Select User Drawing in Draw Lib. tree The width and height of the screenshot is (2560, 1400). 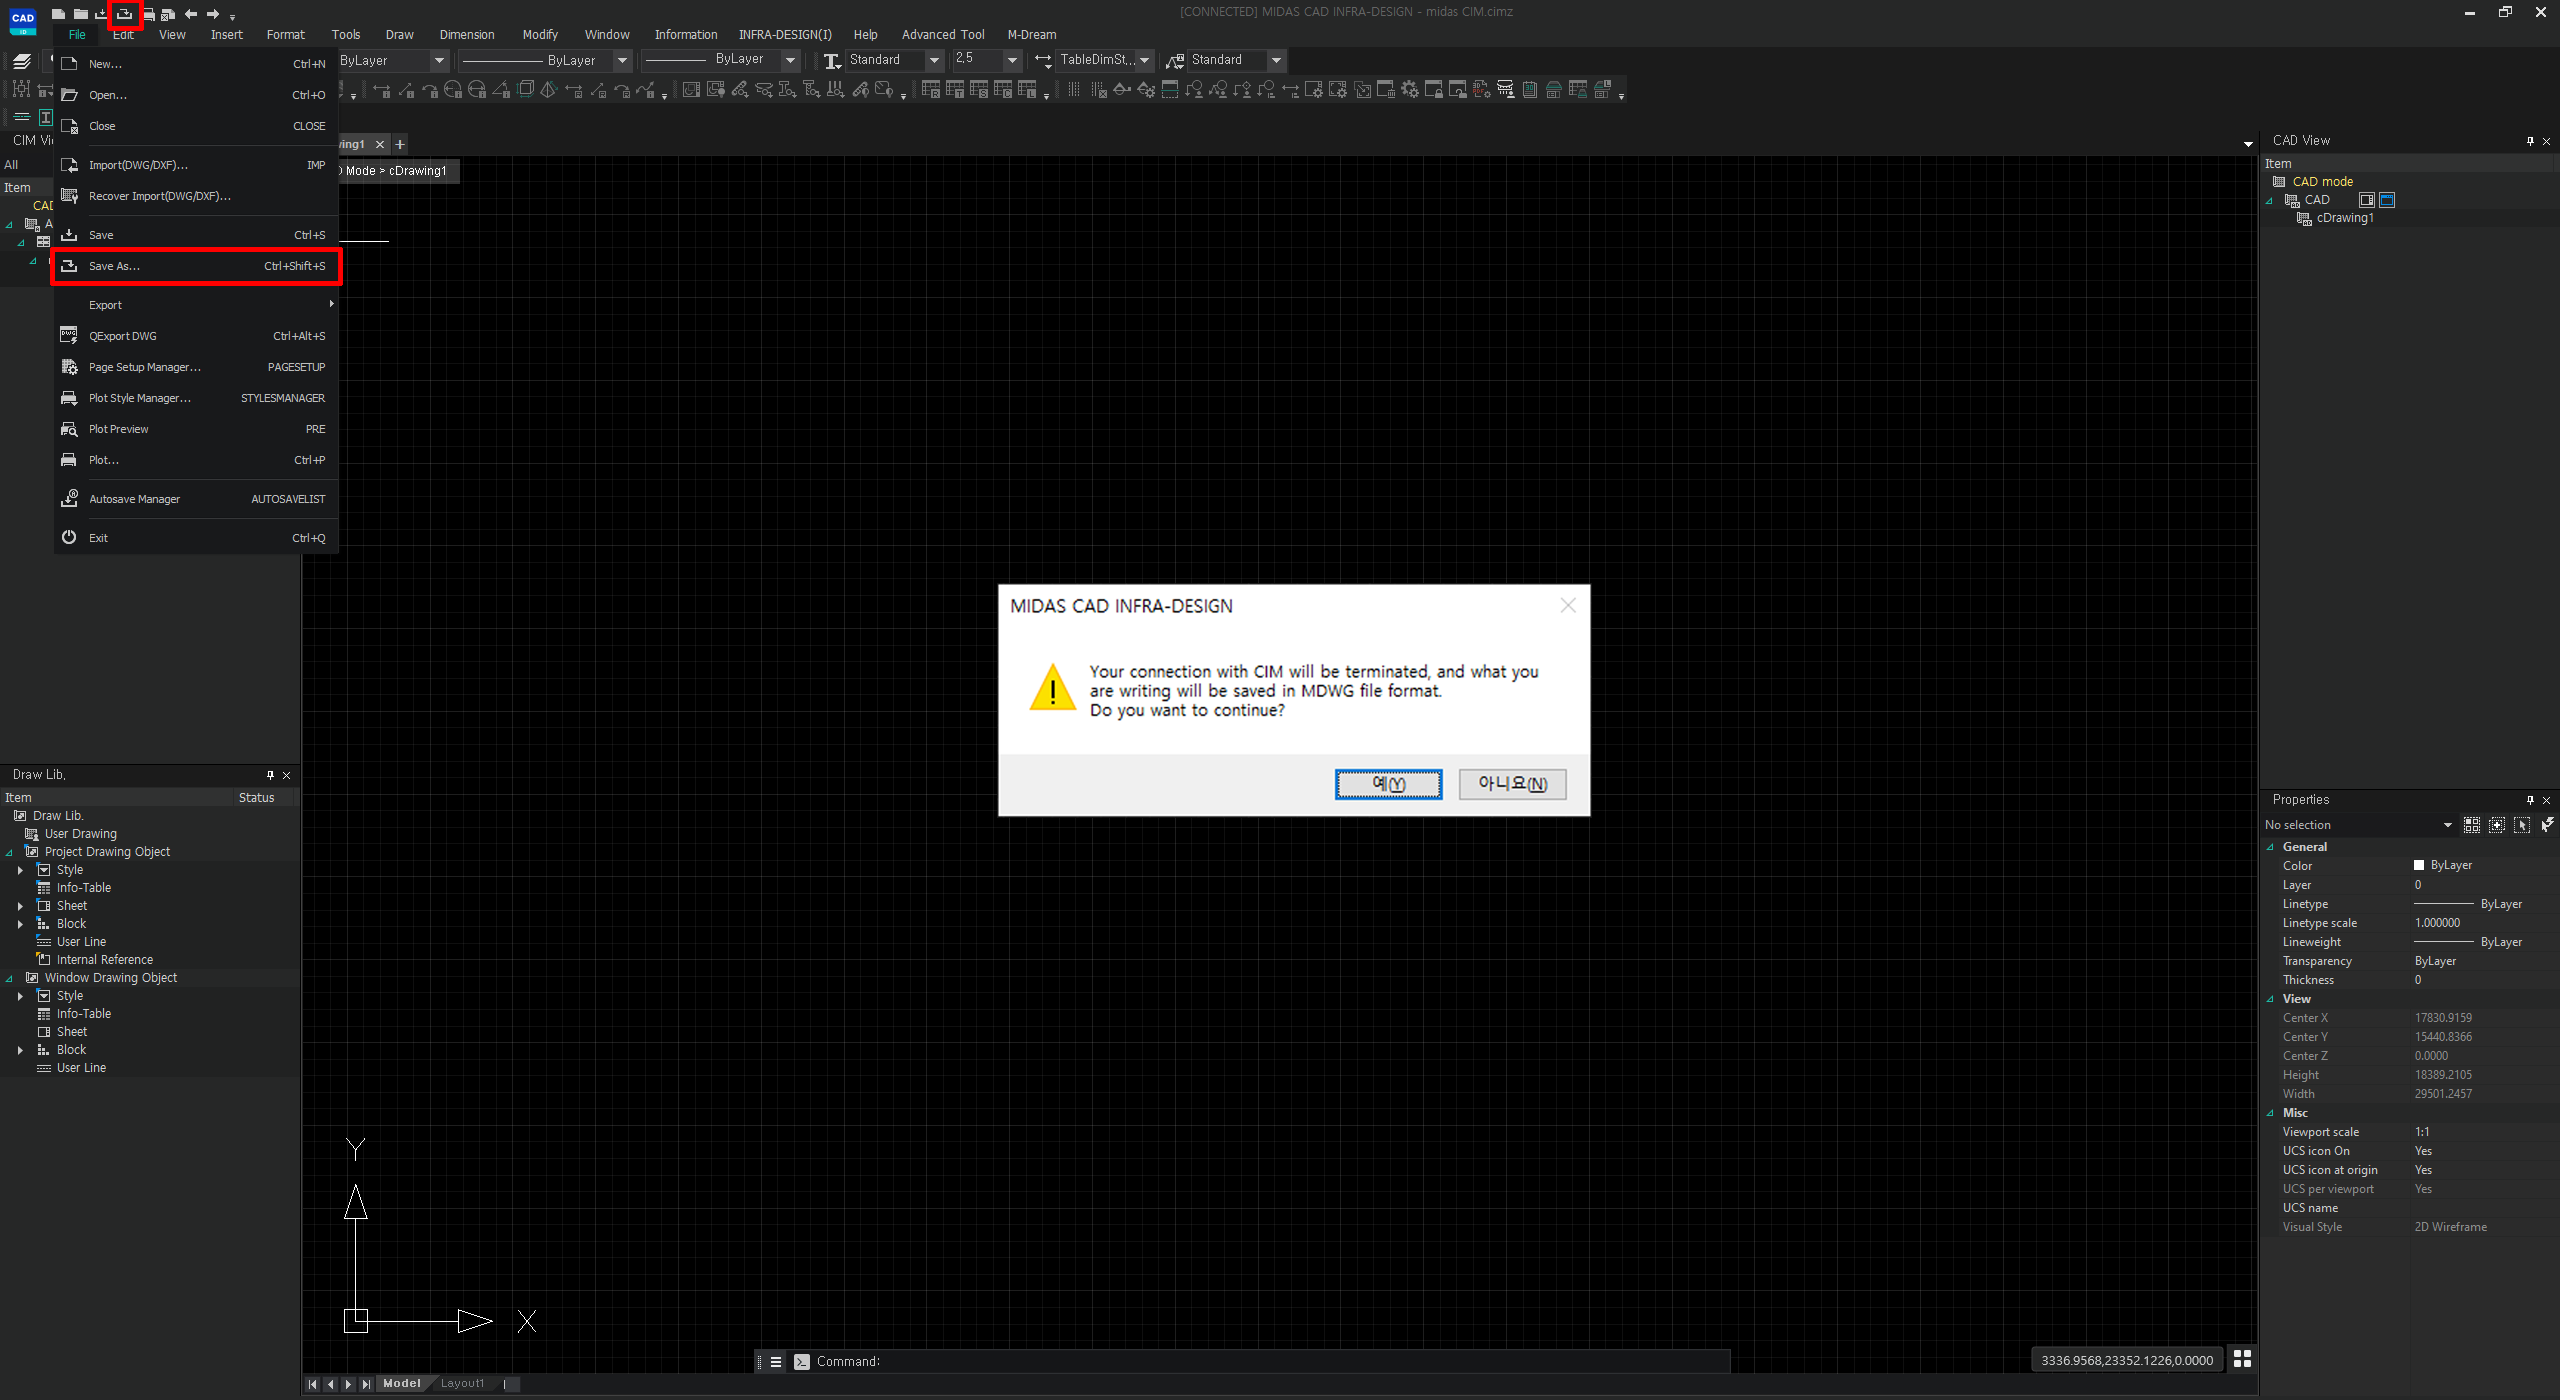point(80,834)
